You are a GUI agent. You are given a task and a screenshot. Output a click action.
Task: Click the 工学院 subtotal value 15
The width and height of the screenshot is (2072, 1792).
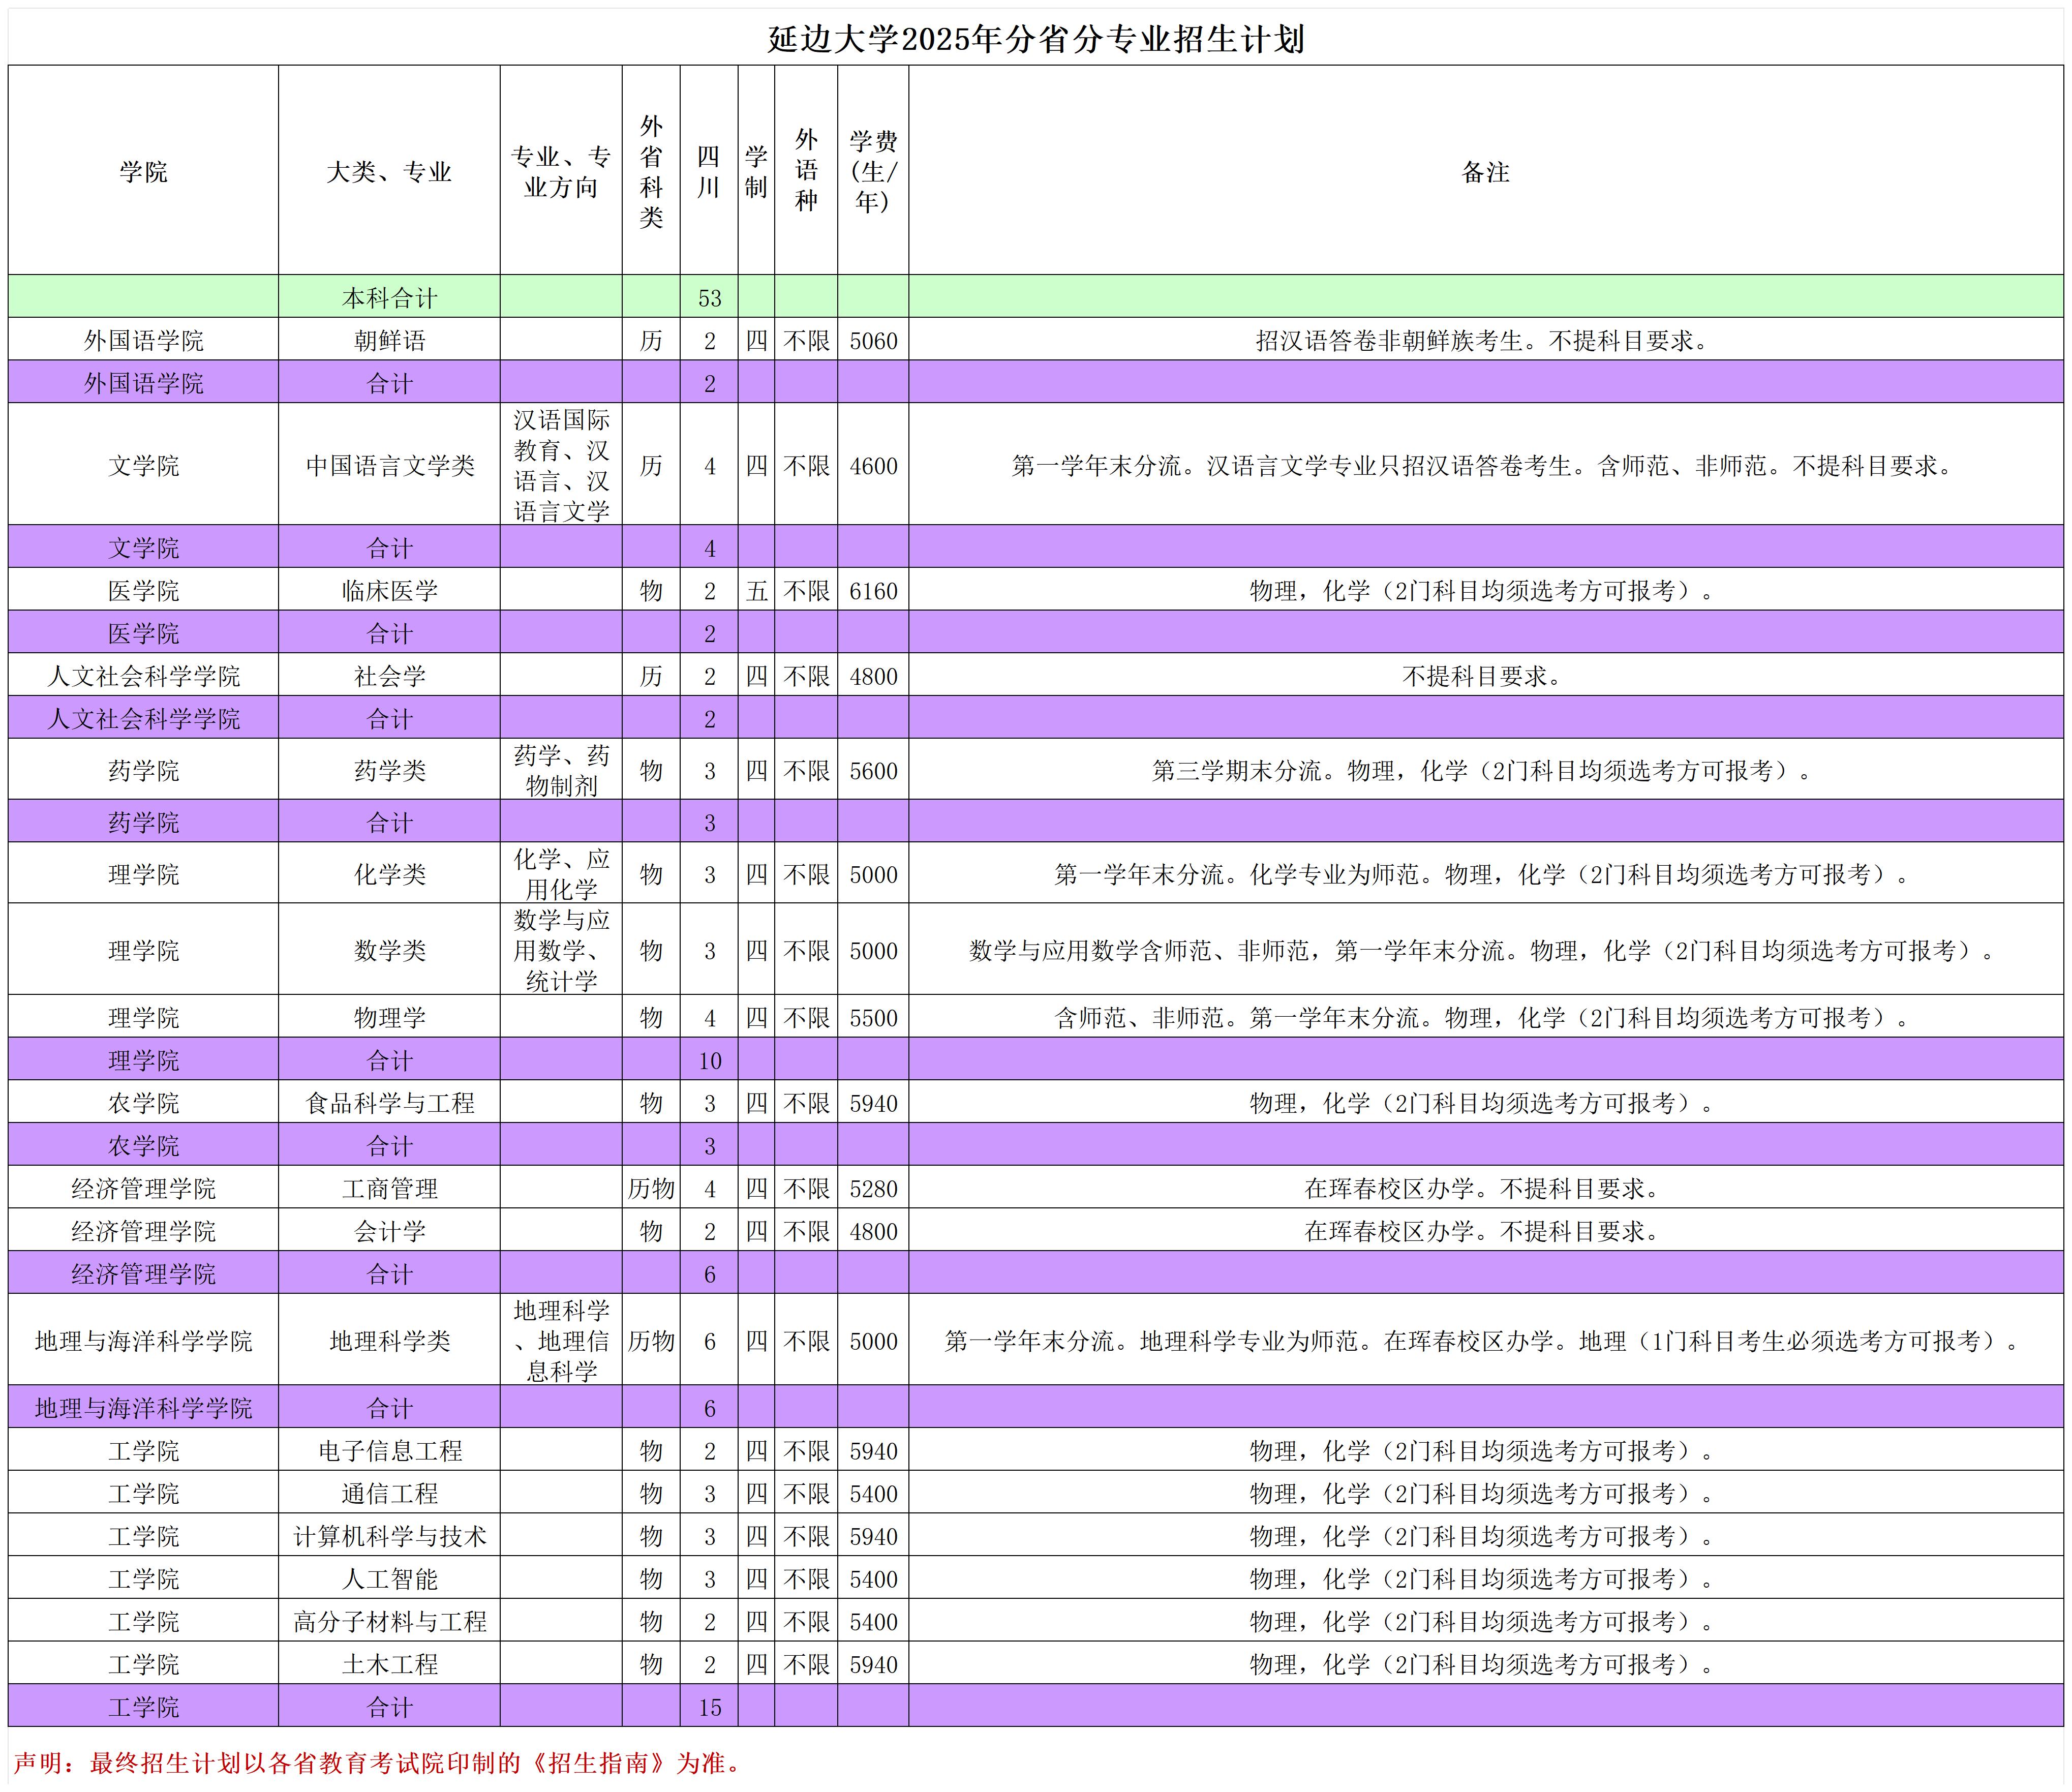(709, 1708)
